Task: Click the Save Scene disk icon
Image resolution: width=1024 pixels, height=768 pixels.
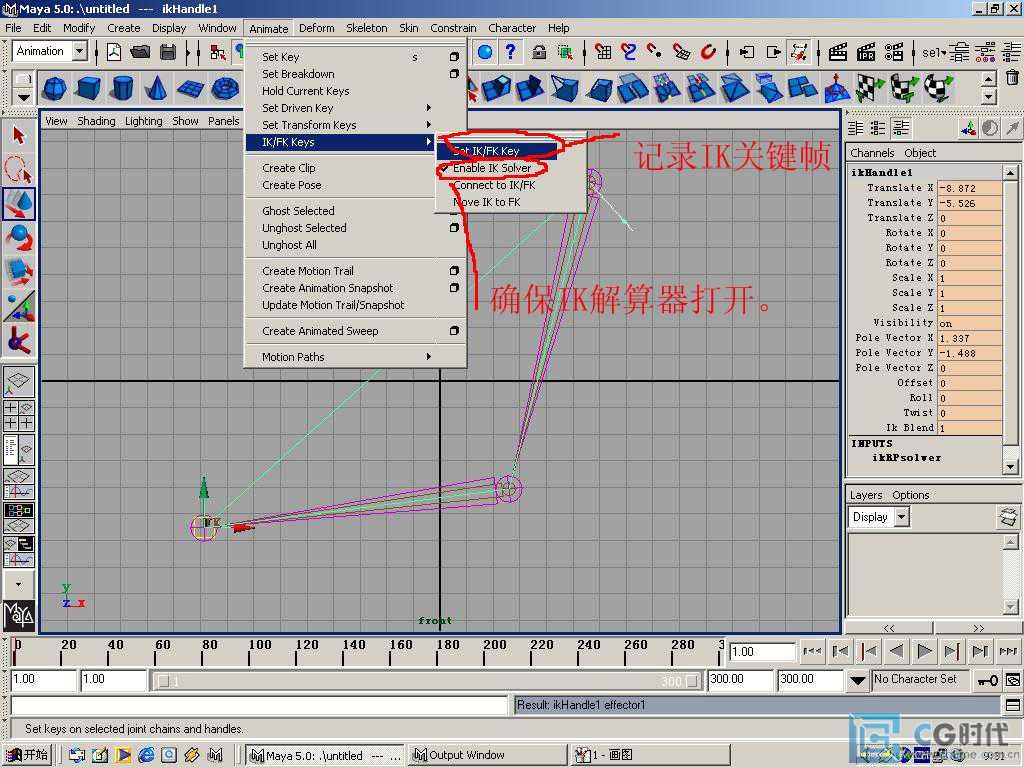Action: [168, 52]
